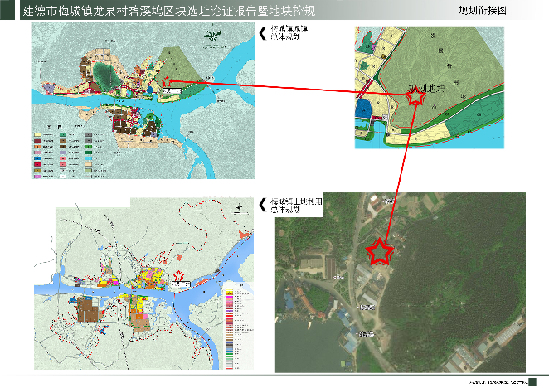Open the land-use plan map thumbnail

point(144,283)
